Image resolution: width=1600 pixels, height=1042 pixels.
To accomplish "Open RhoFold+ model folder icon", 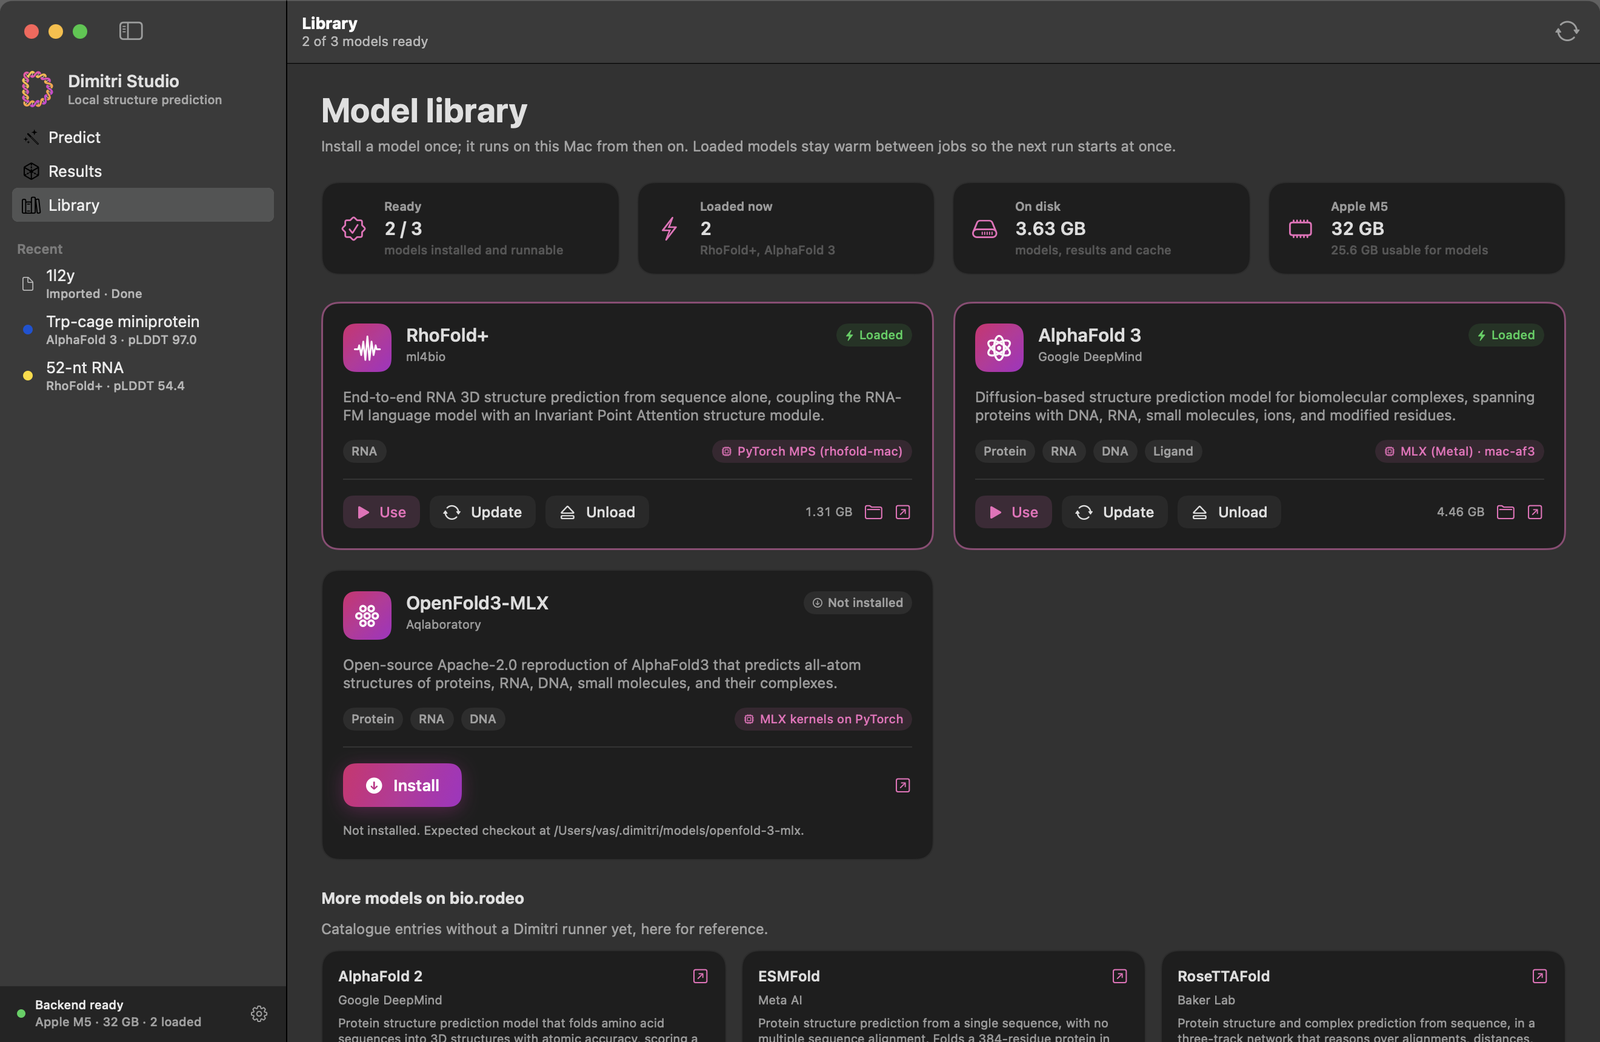I will click(873, 512).
